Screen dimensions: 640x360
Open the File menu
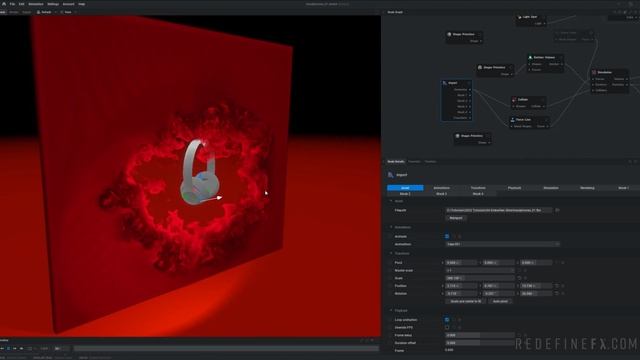[x=12, y=4]
